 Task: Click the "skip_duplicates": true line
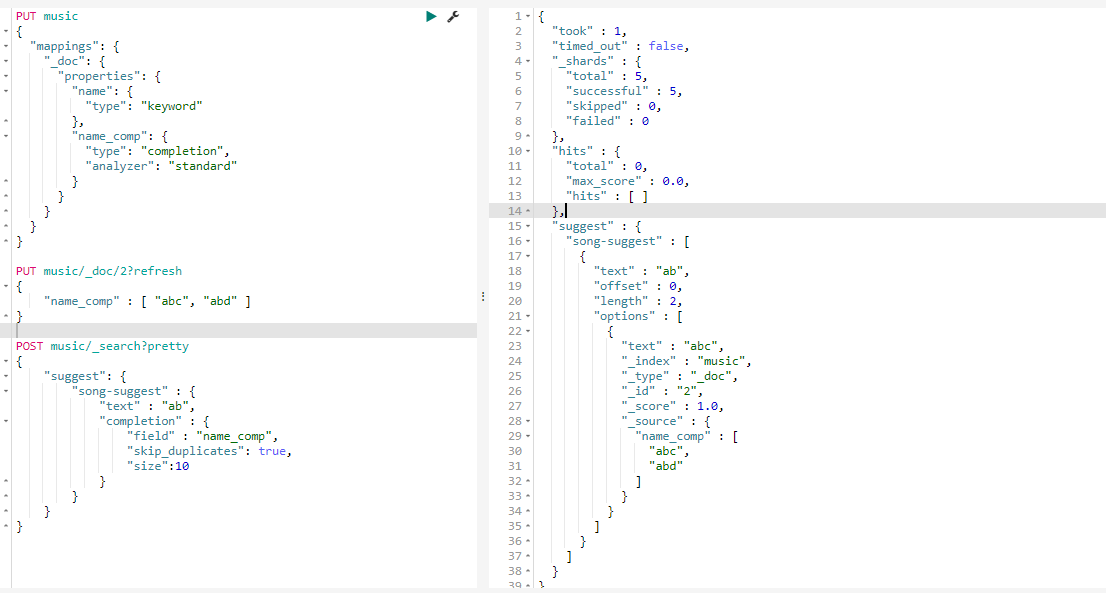[209, 451]
